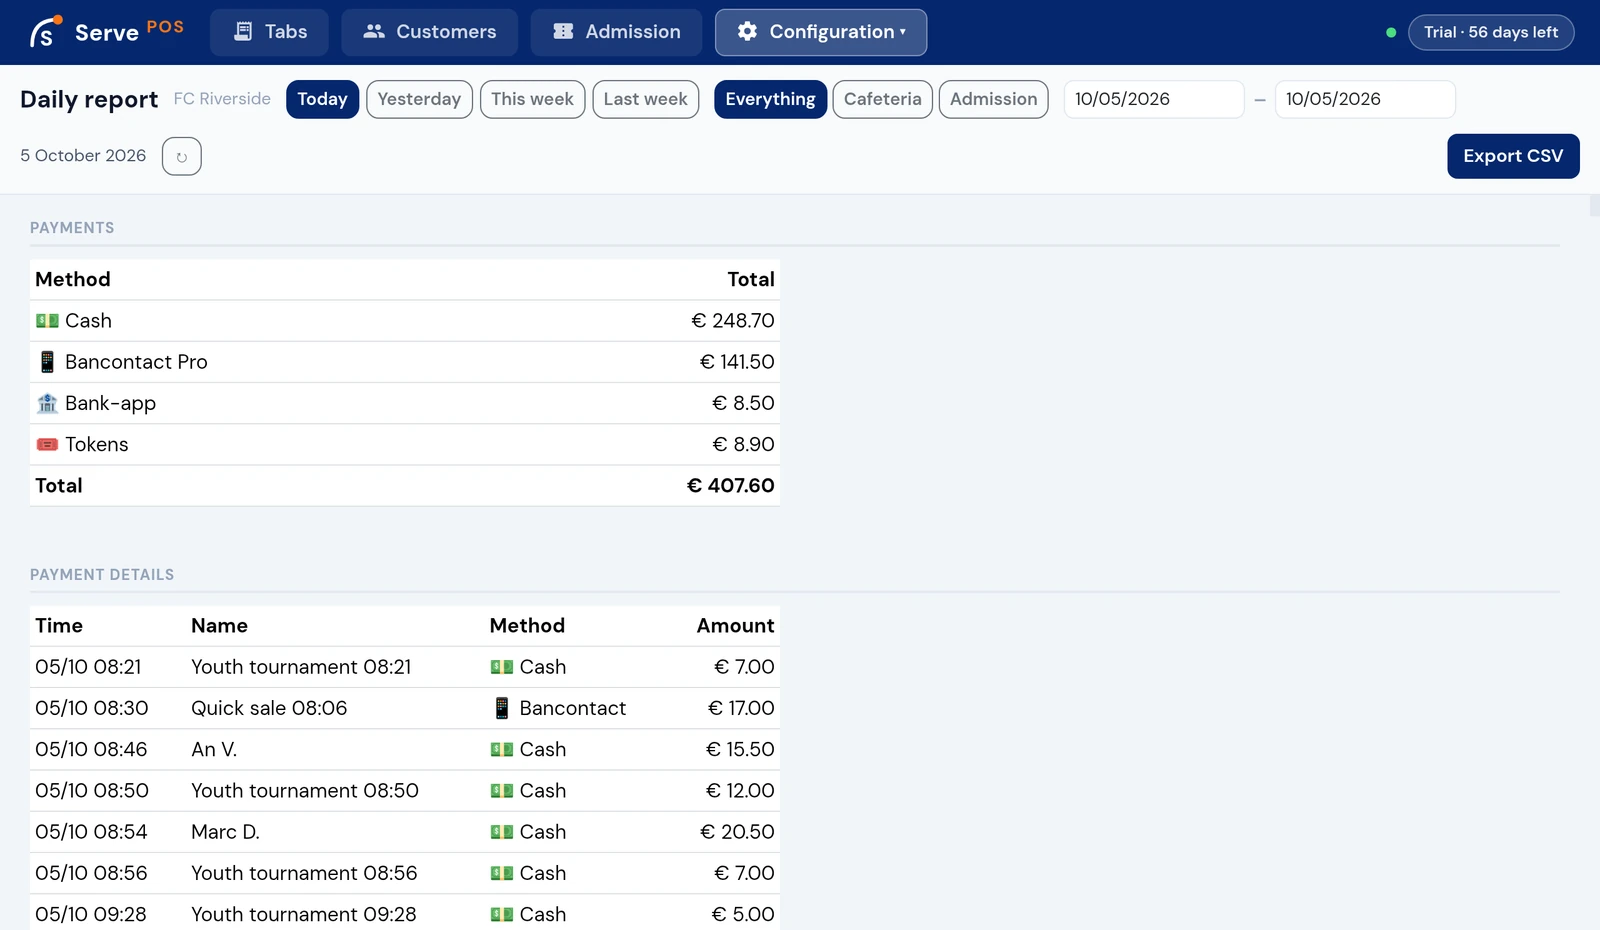Viewport: 1600px width, 930px height.
Task: Click the € 407.60 grand total
Action: click(x=731, y=486)
